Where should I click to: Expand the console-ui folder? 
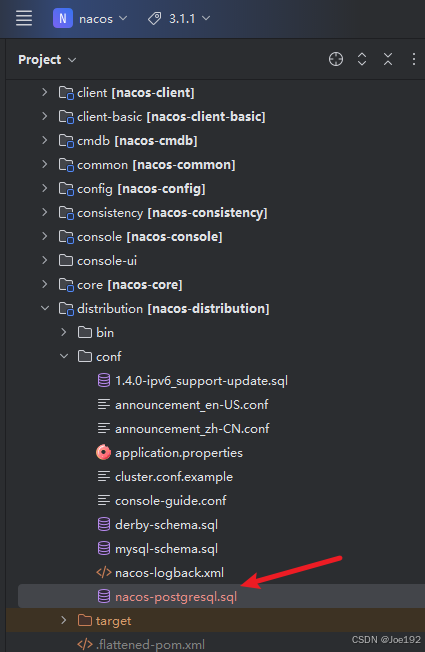tap(45, 260)
